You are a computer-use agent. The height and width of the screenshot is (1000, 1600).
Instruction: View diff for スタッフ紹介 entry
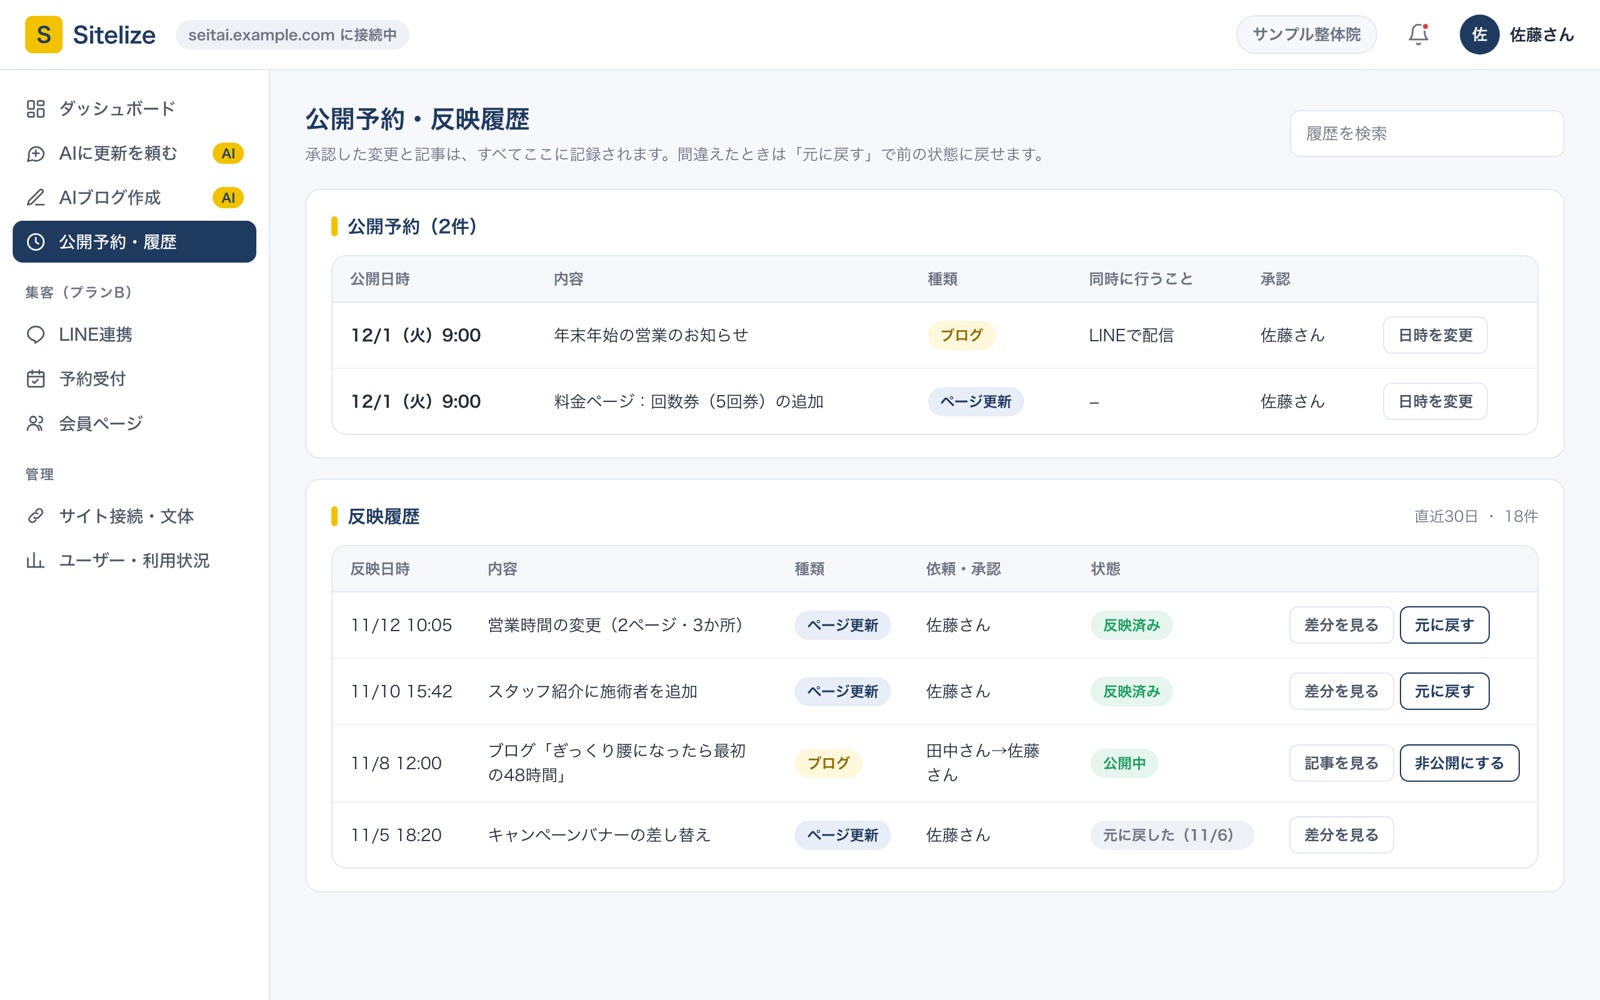point(1341,691)
